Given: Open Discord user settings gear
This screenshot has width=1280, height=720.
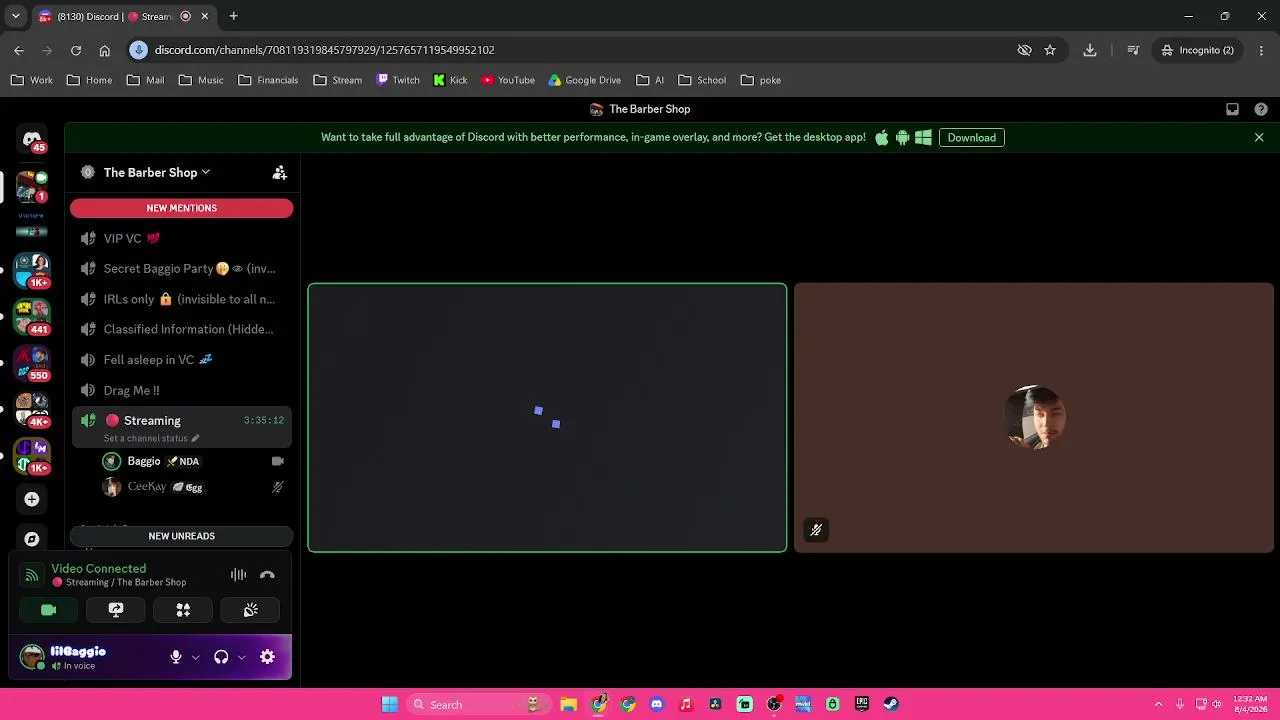Looking at the screenshot, I should 267,657.
